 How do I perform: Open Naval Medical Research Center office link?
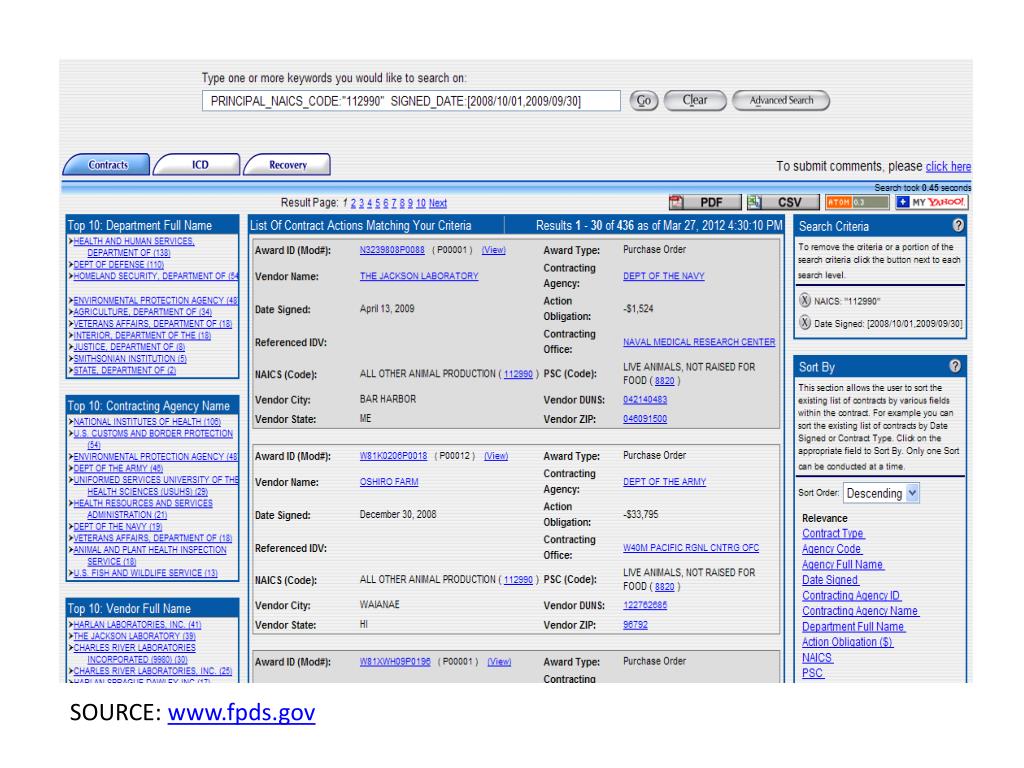699,342
